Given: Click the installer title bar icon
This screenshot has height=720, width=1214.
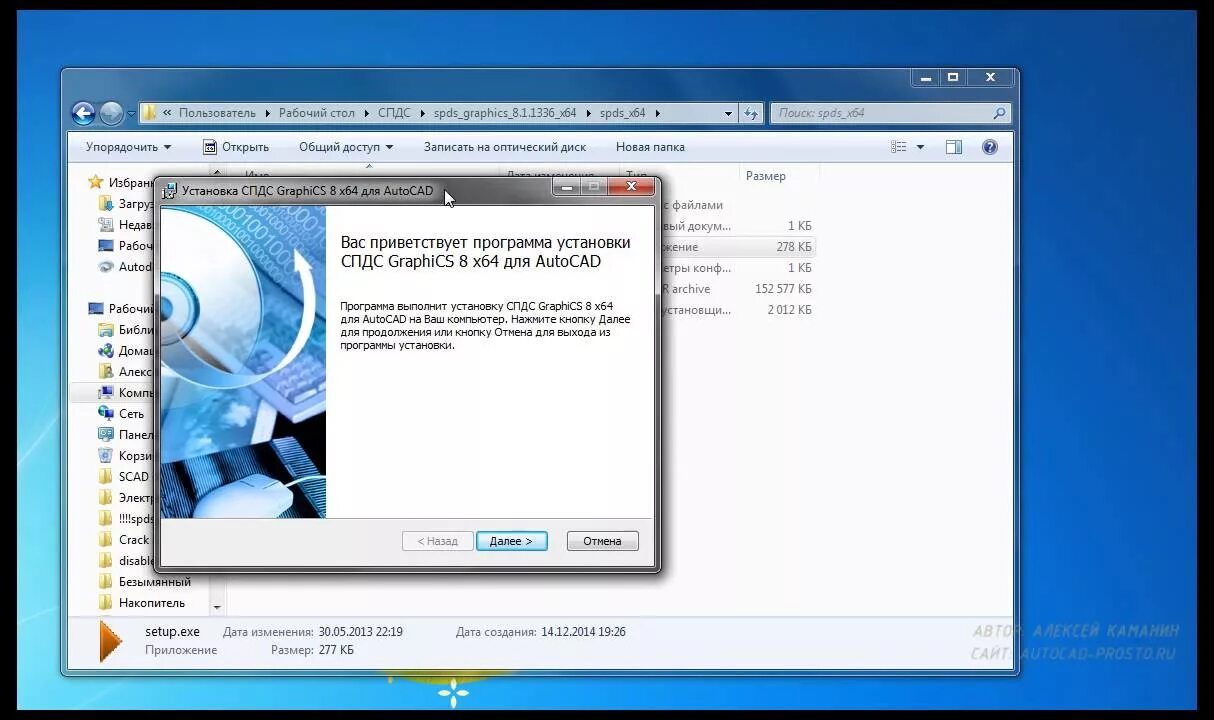Looking at the screenshot, I should [170, 190].
